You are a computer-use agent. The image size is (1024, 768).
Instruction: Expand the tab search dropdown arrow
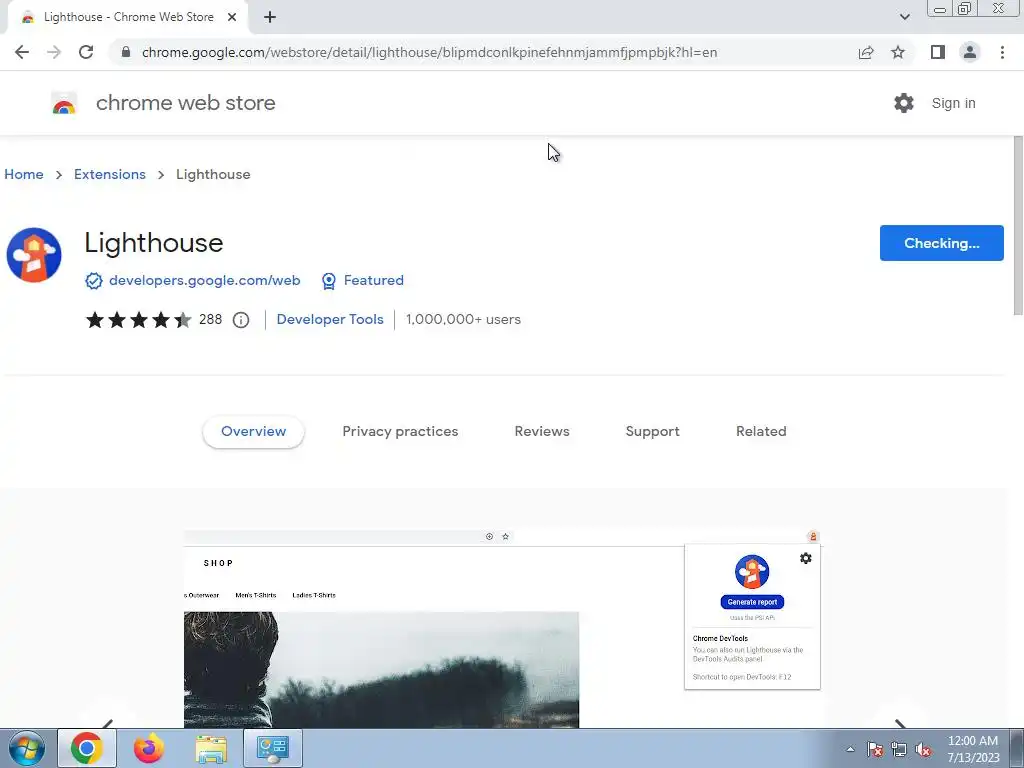(904, 17)
